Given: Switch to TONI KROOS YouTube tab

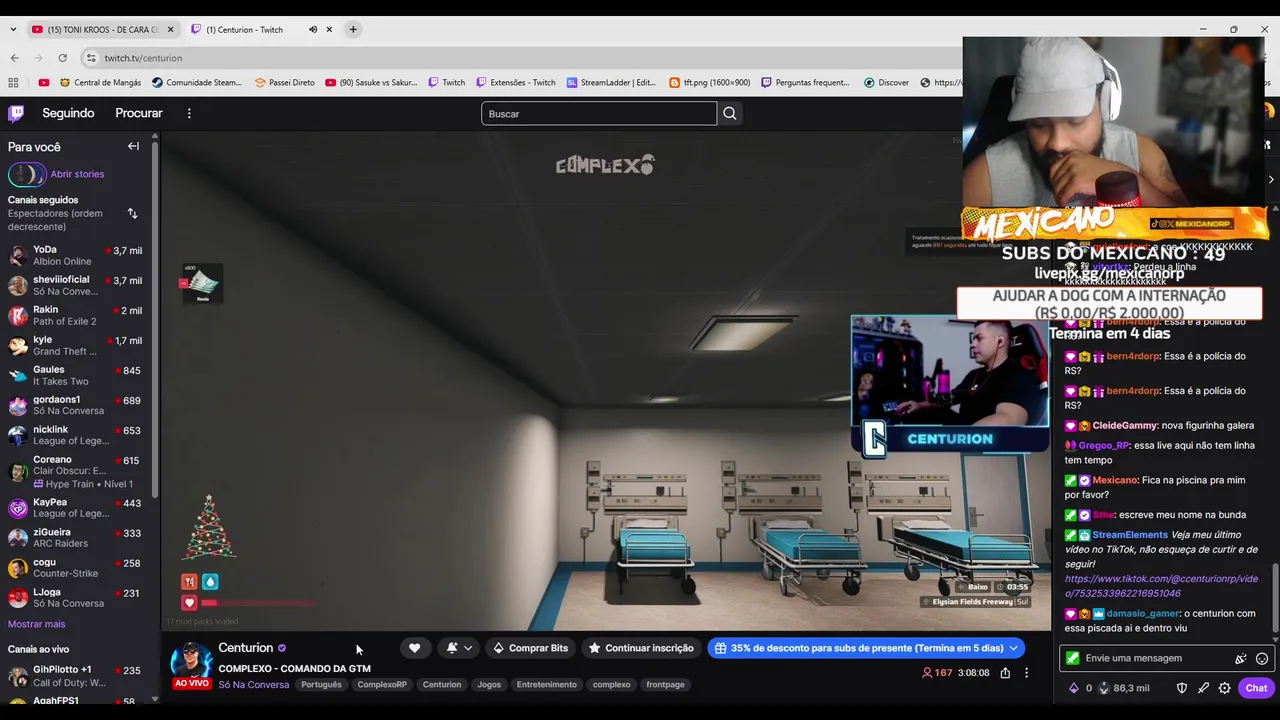Looking at the screenshot, I should [x=103, y=29].
